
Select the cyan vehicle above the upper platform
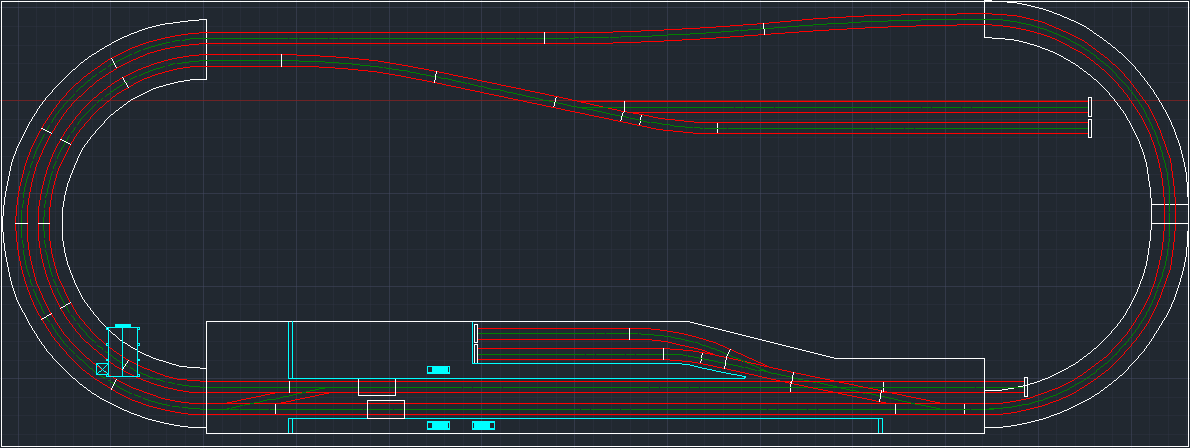(439, 370)
